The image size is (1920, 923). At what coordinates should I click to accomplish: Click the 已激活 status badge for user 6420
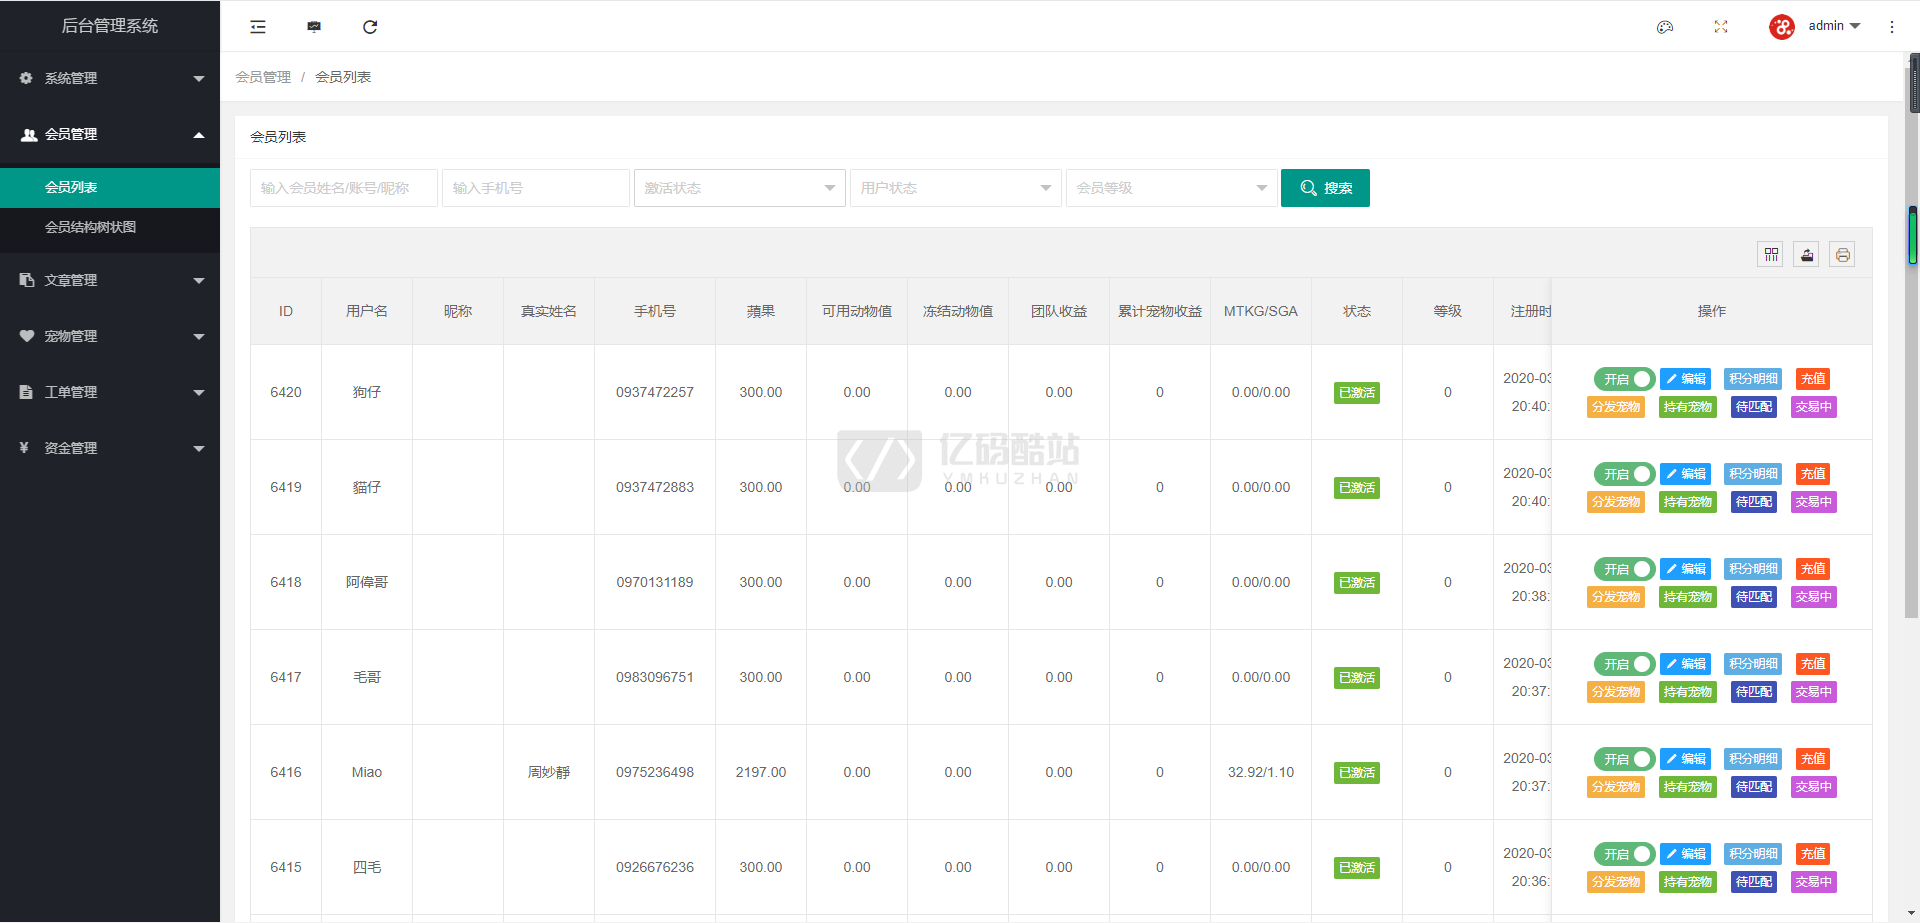(x=1357, y=393)
